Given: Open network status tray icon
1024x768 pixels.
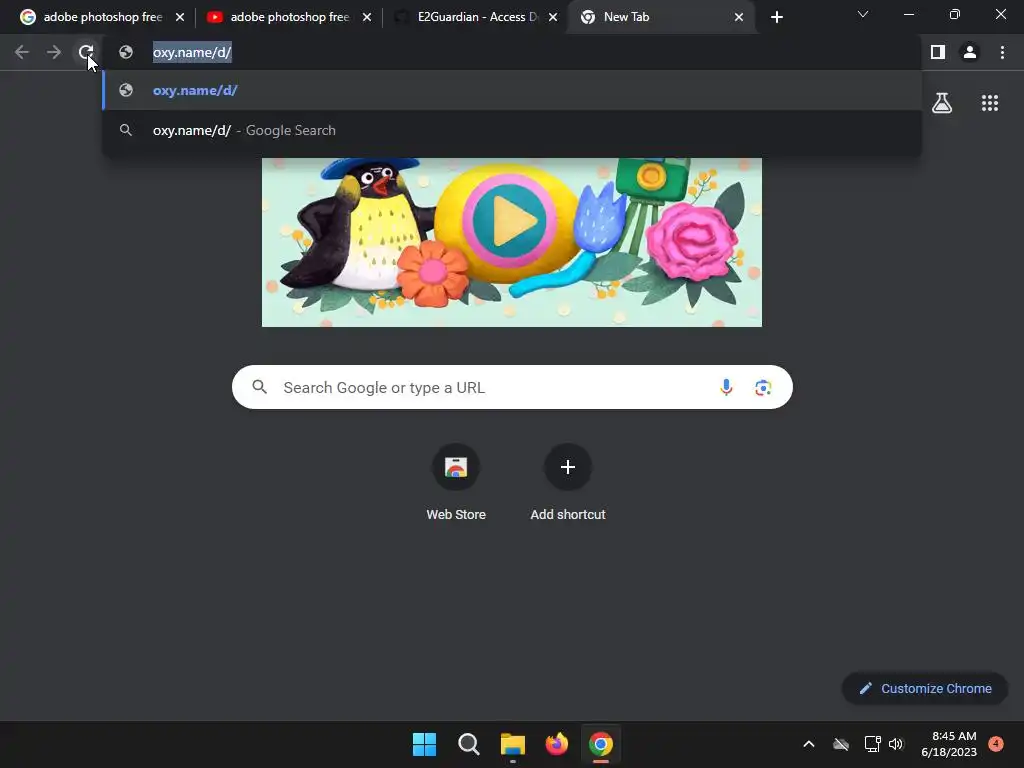Looking at the screenshot, I should click(872, 744).
